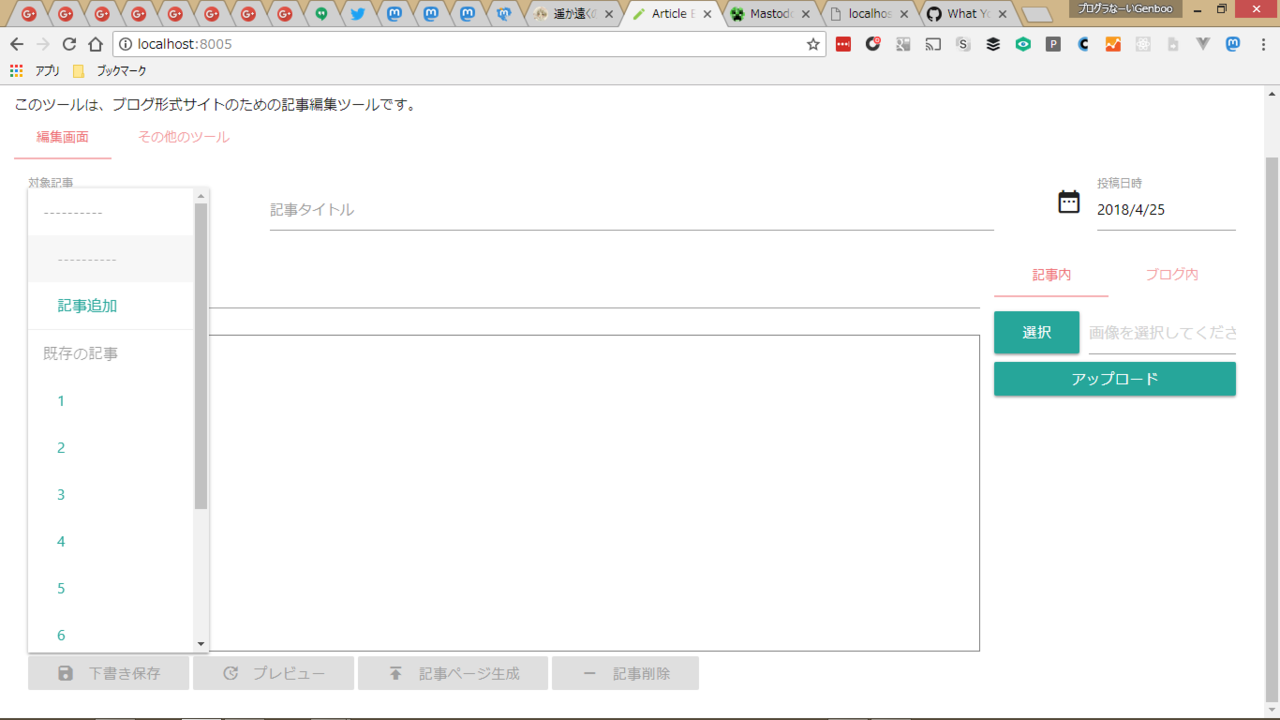The image size is (1280, 720).
Task: Click the プログラなーいGenboo profile button
Action: tap(1126, 8)
